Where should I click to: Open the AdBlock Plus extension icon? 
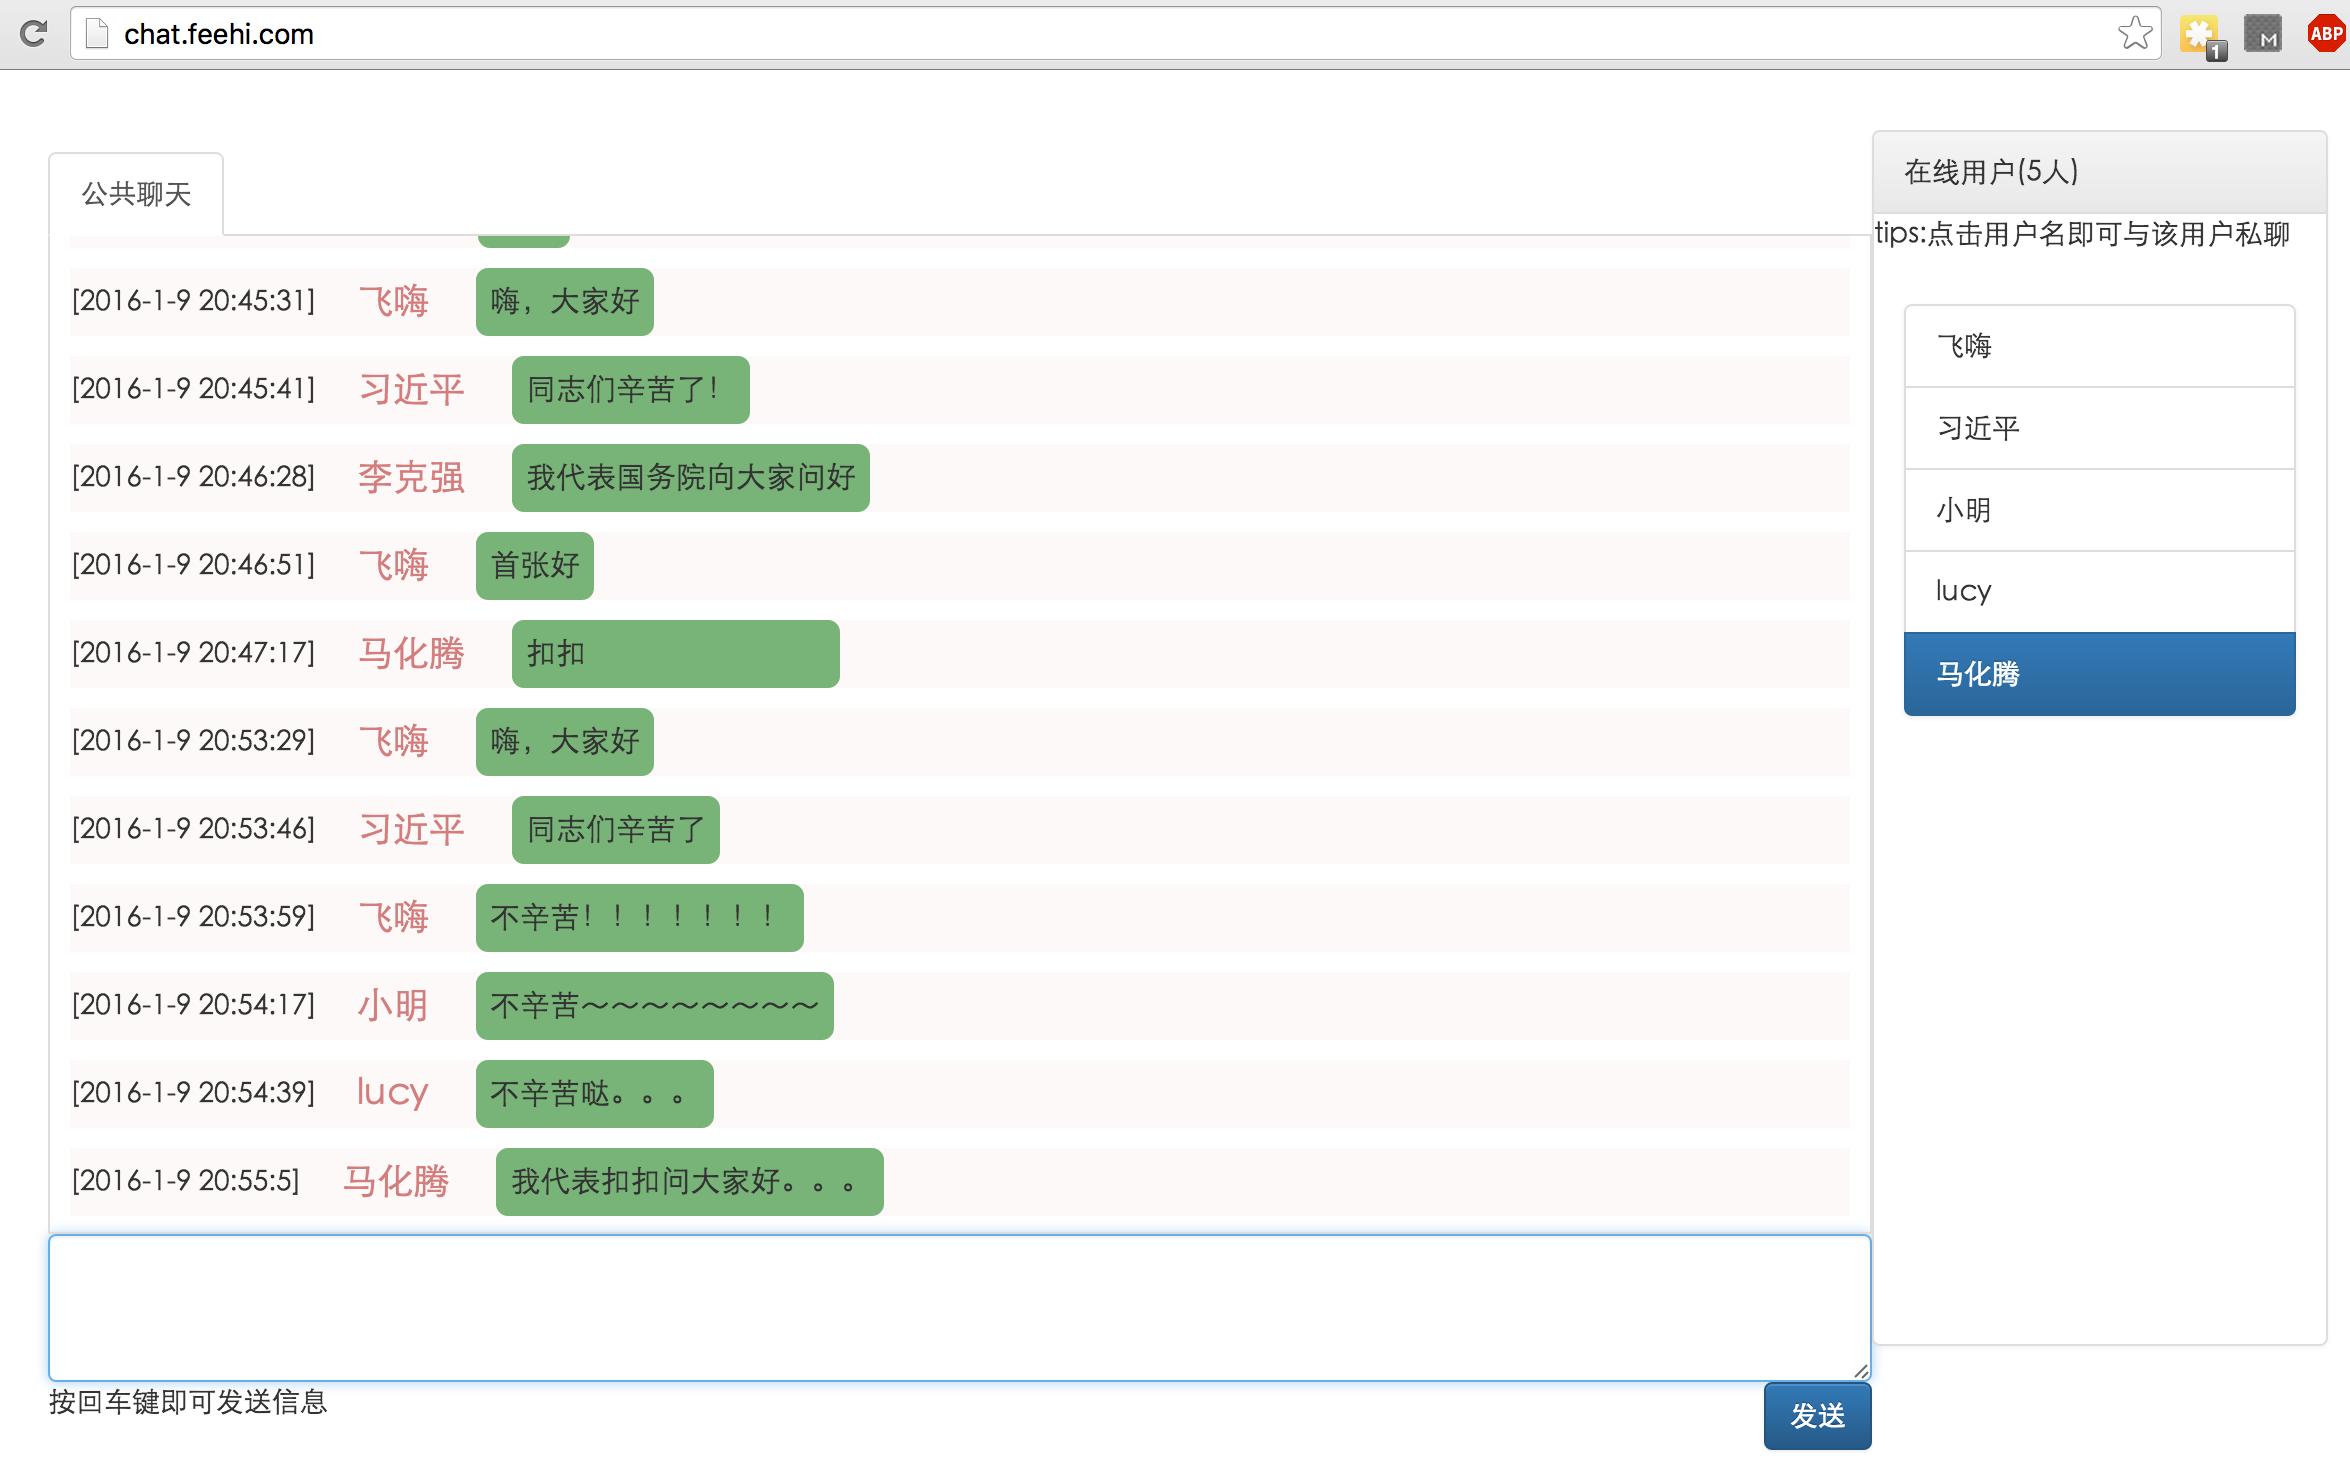tap(2327, 34)
